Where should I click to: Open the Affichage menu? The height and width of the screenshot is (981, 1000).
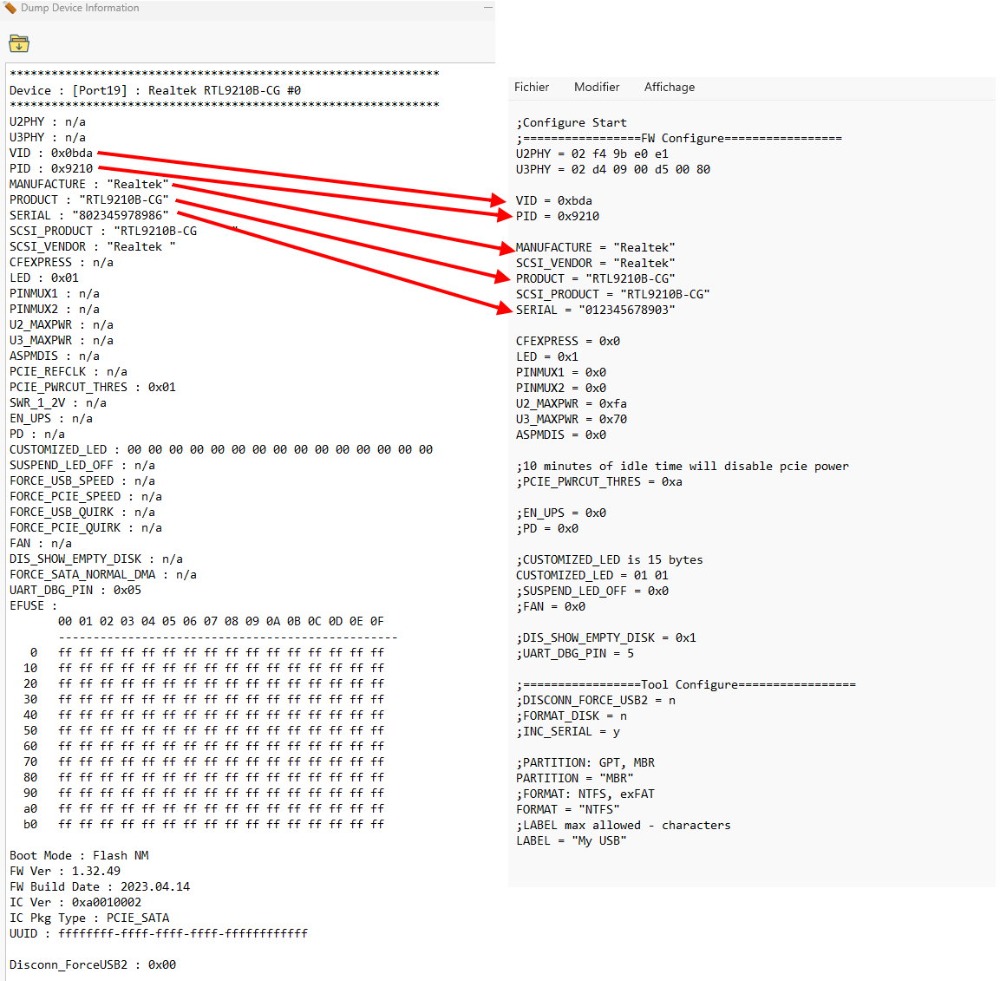669,87
